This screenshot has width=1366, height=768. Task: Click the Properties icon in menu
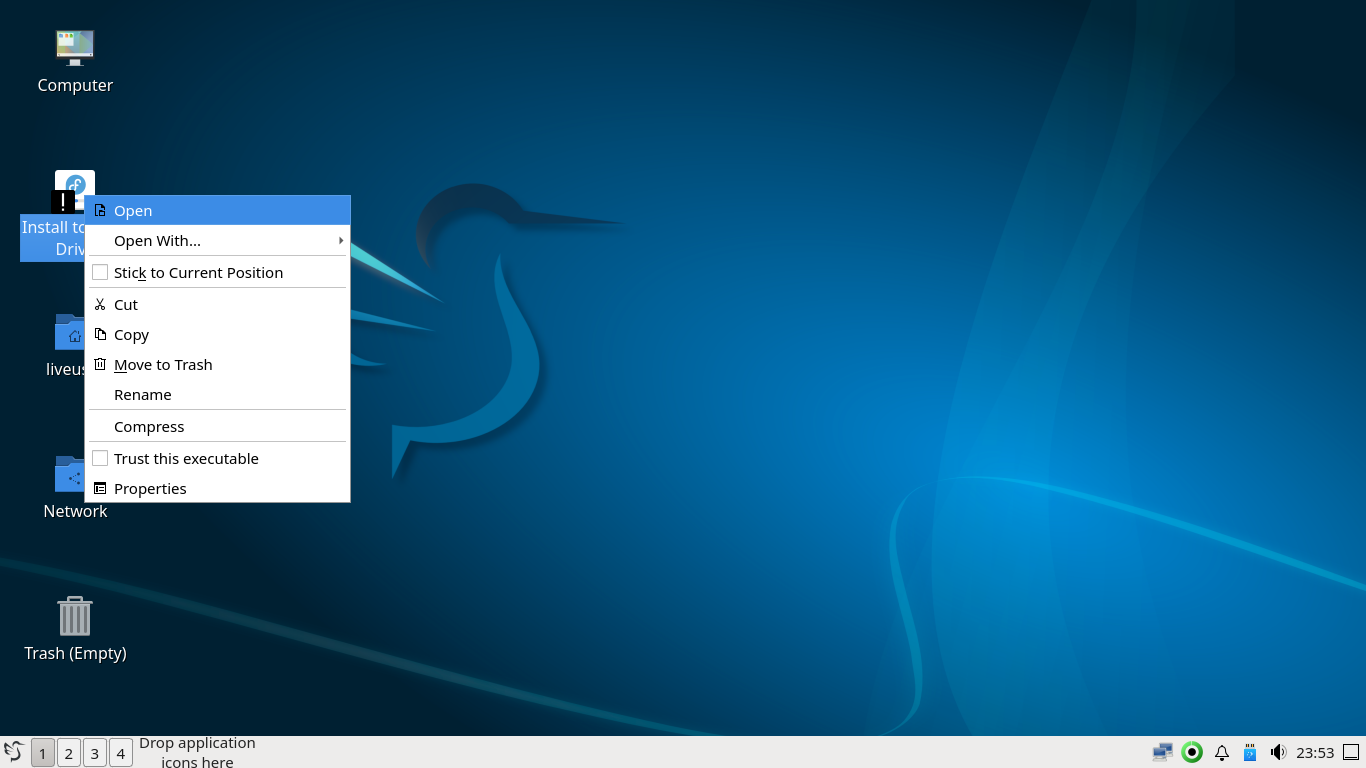(100, 489)
